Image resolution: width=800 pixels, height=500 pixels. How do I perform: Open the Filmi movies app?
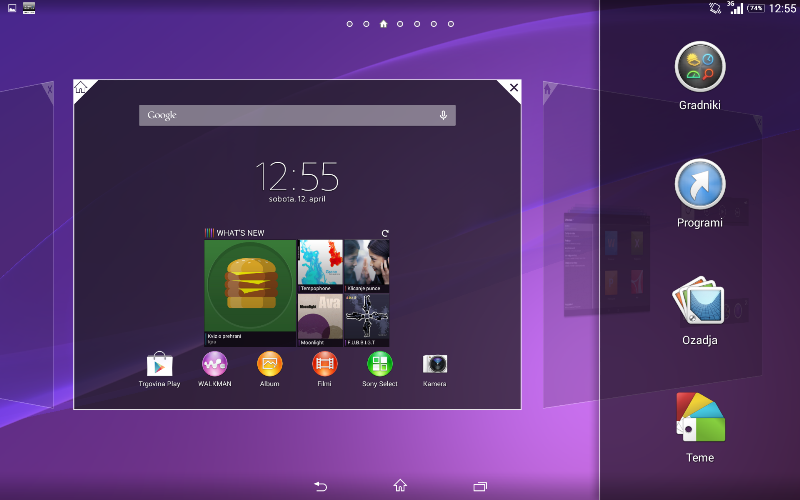(x=324, y=364)
